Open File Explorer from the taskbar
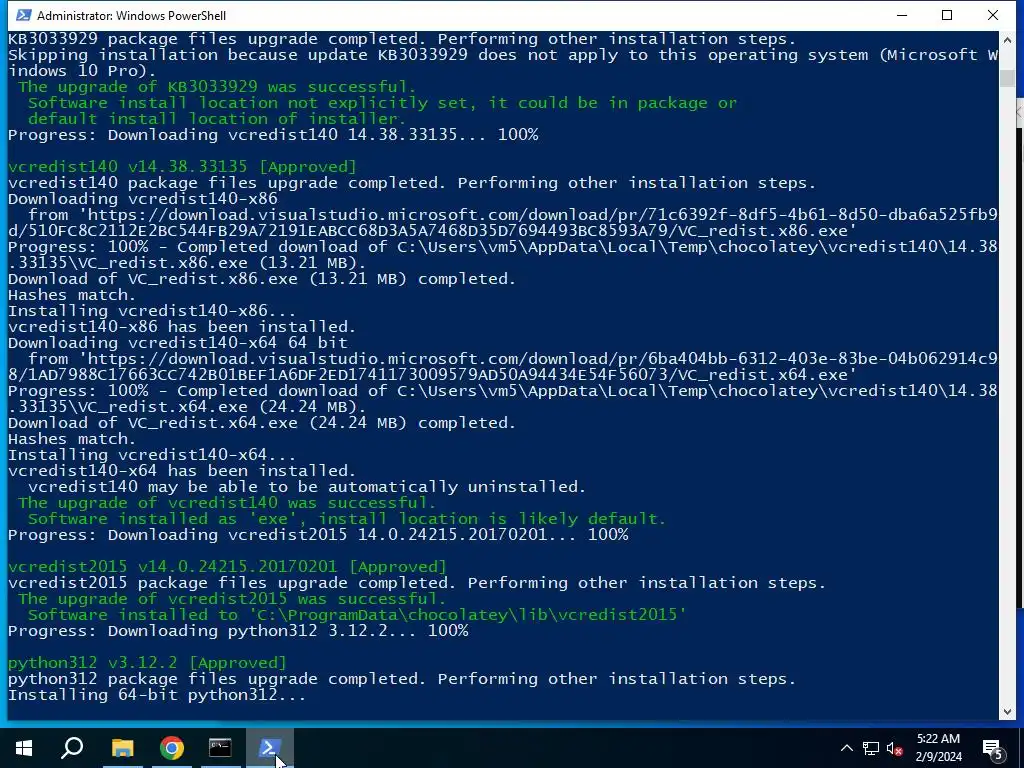 122,748
